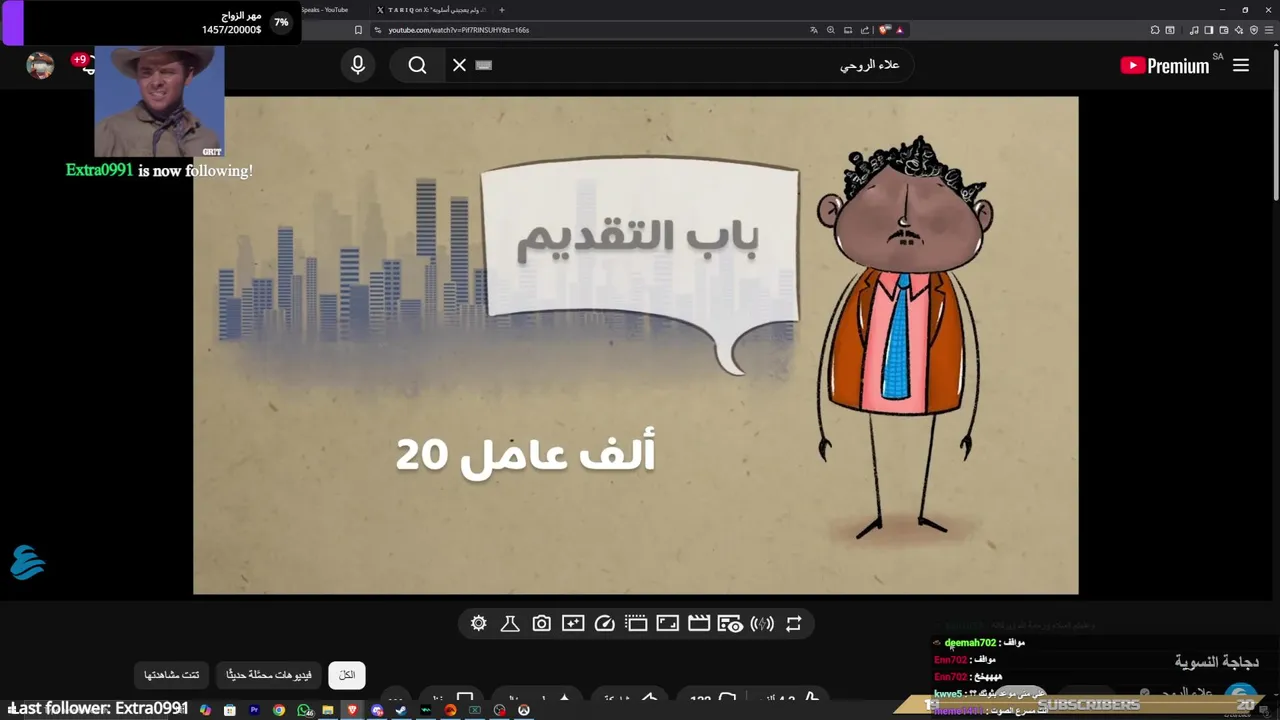Select the فيديوهات محمّلة حديثًا chip
The height and width of the screenshot is (720, 1280).
click(268, 675)
